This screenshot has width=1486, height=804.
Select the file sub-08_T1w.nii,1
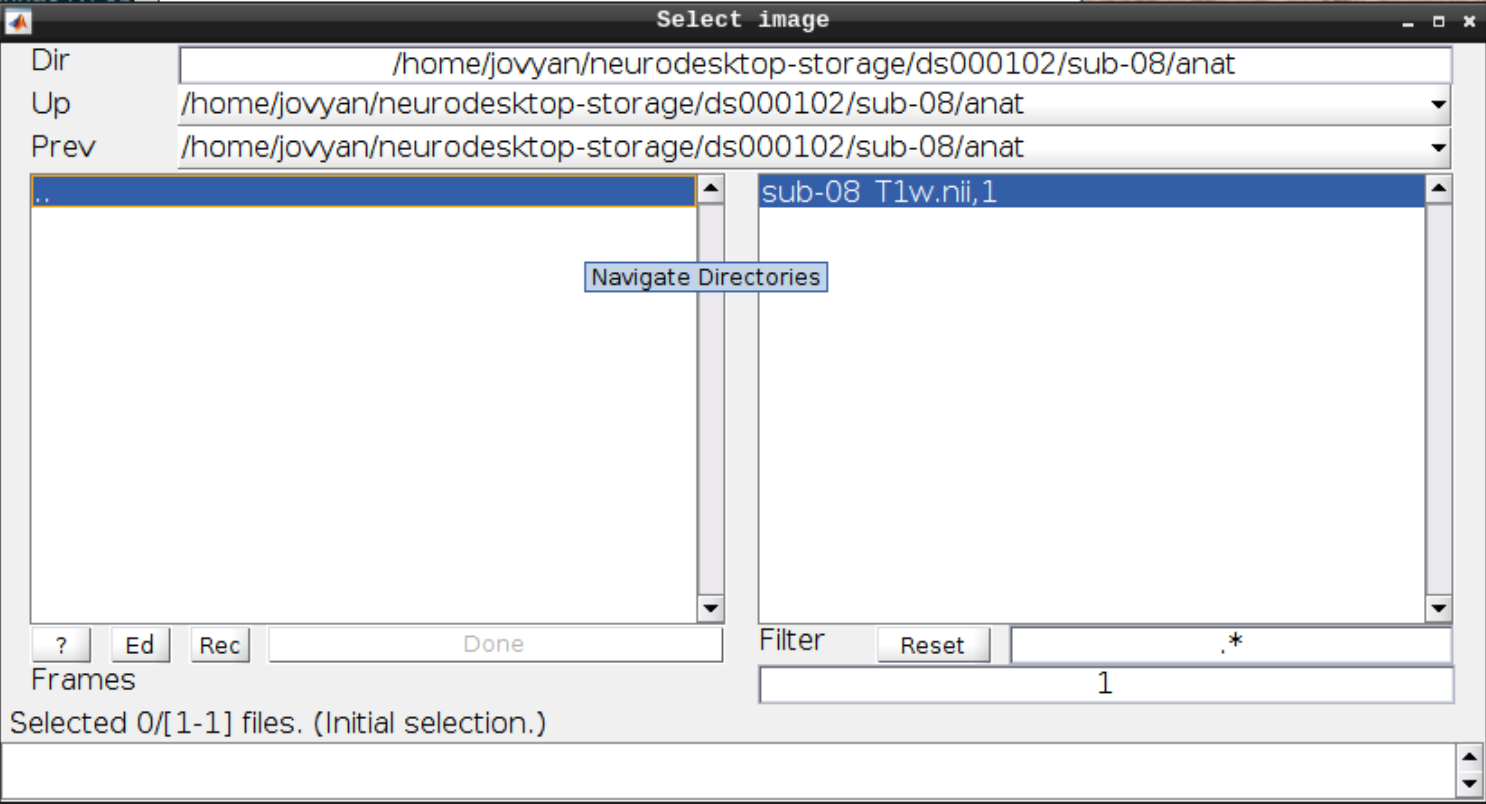point(1091,191)
